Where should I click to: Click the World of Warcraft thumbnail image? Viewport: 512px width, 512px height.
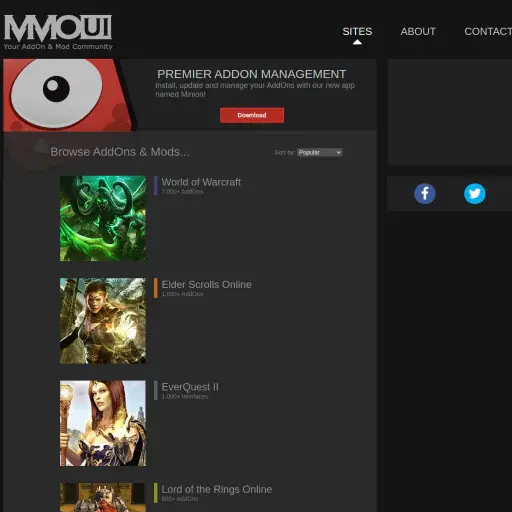tap(103, 218)
